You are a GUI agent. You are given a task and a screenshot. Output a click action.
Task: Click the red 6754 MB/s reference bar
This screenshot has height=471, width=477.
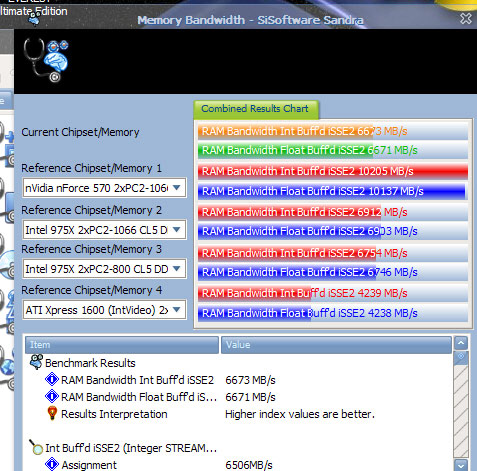point(333,253)
